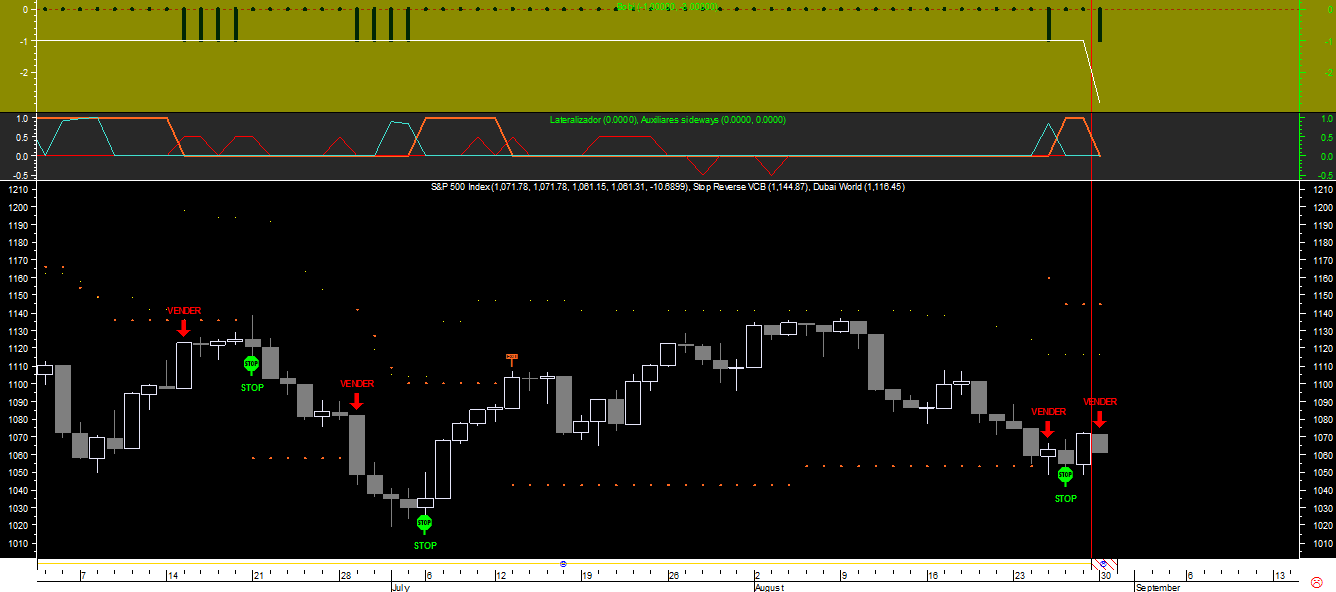Click the date label 23 on the axis

point(1019,576)
